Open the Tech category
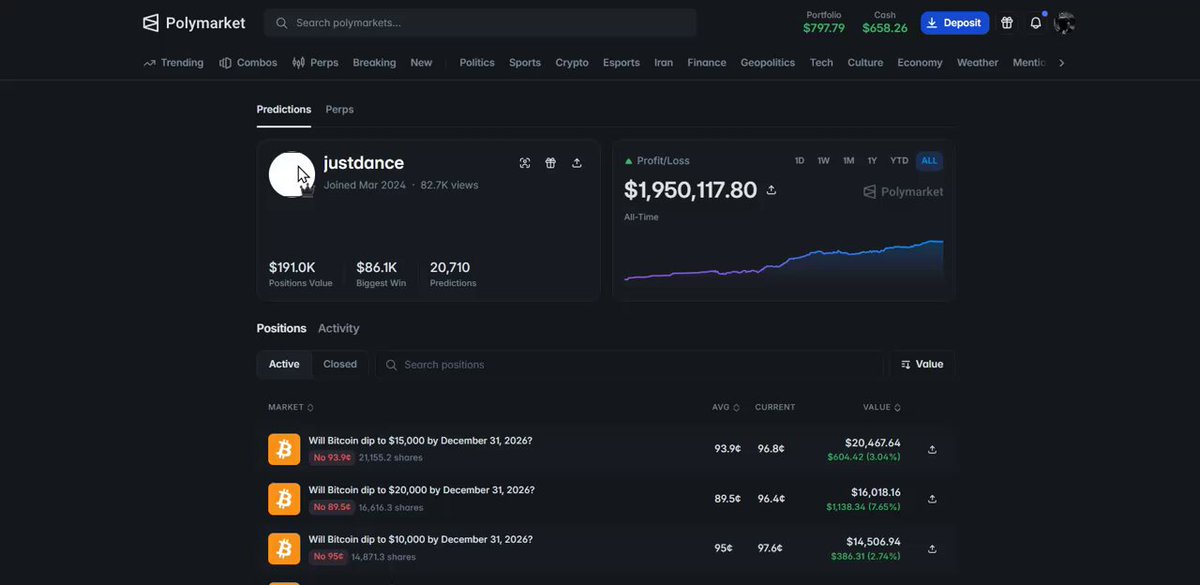 coord(821,62)
